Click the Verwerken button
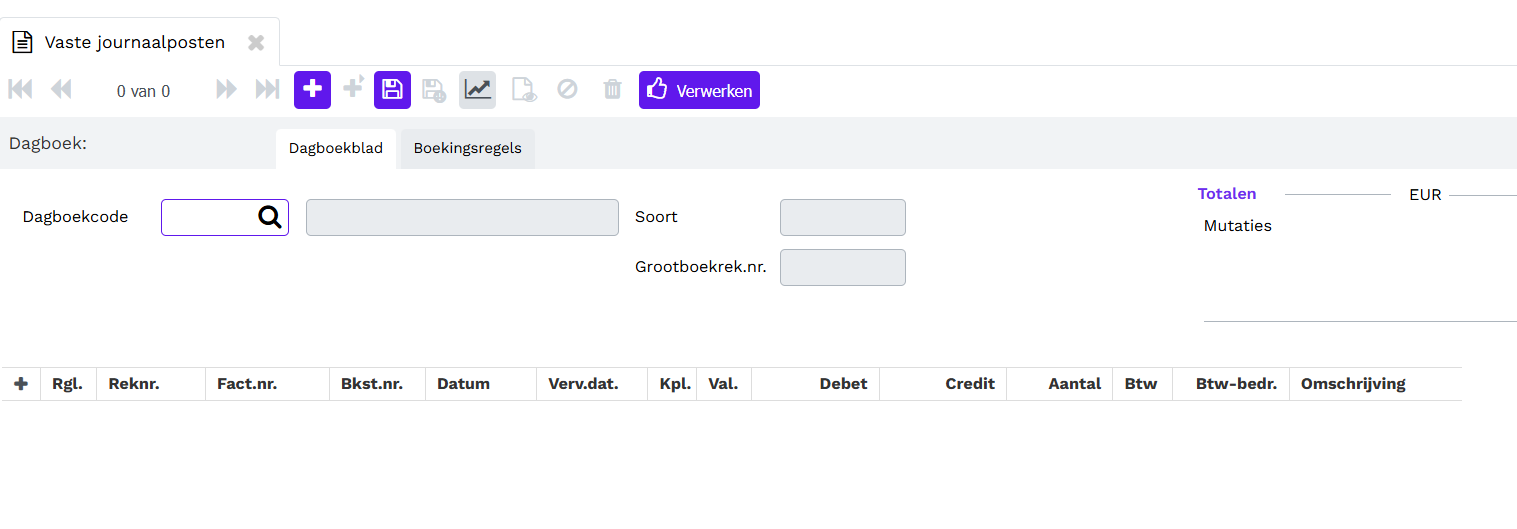This screenshot has width=1517, height=529. pos(699,90)
